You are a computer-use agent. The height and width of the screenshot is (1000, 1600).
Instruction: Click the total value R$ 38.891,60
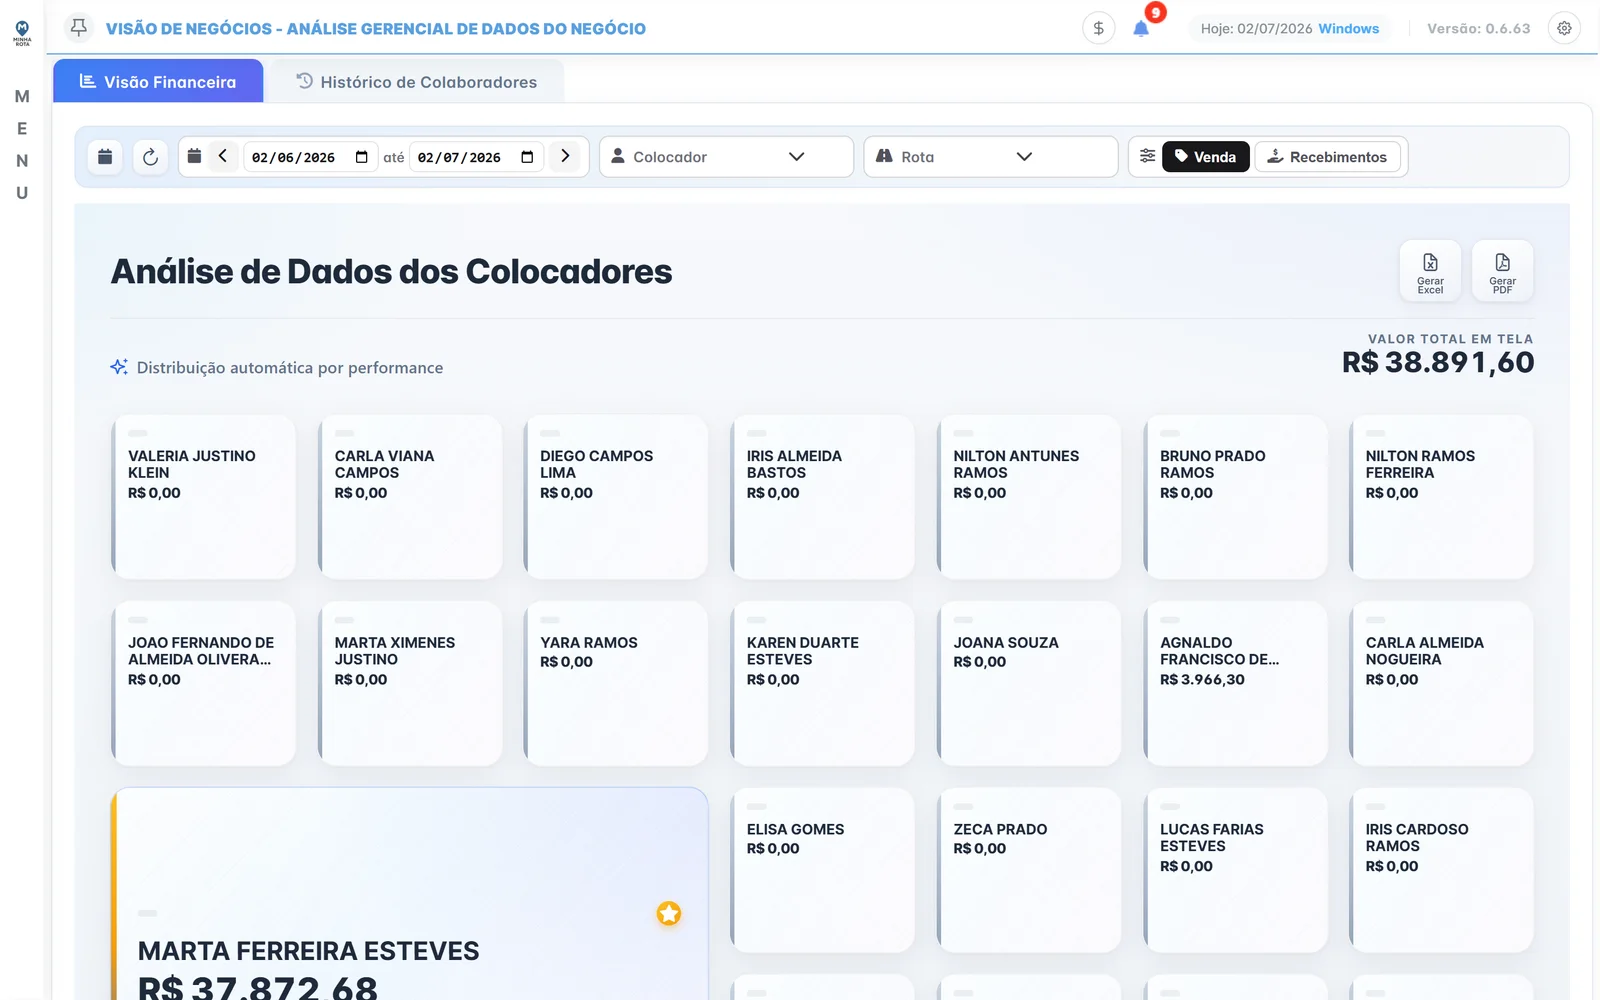(1438, 362)
